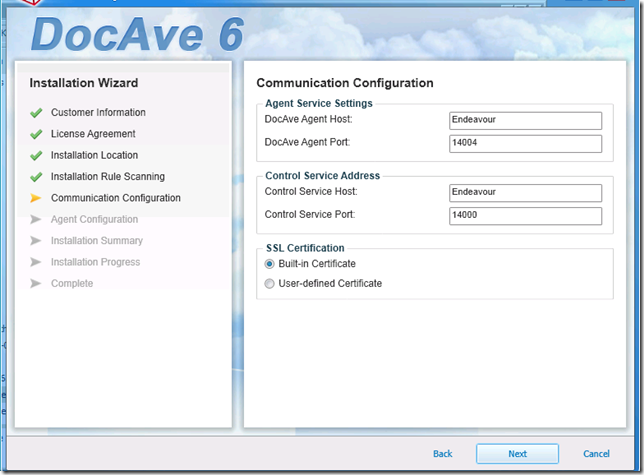
Task: Select the Installation Rule Scanning step
Action: point(108,177)
